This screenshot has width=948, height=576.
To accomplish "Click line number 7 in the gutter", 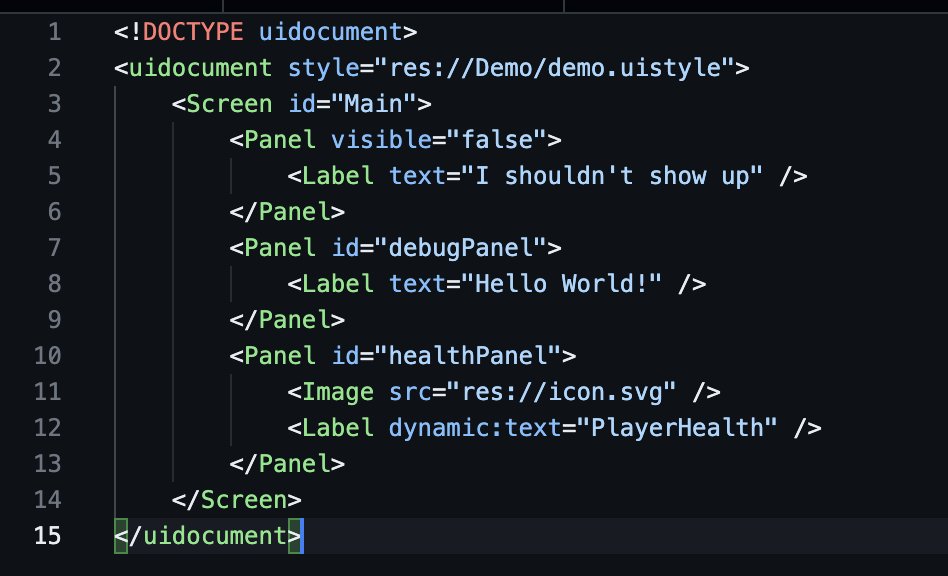I will [54, 247].
